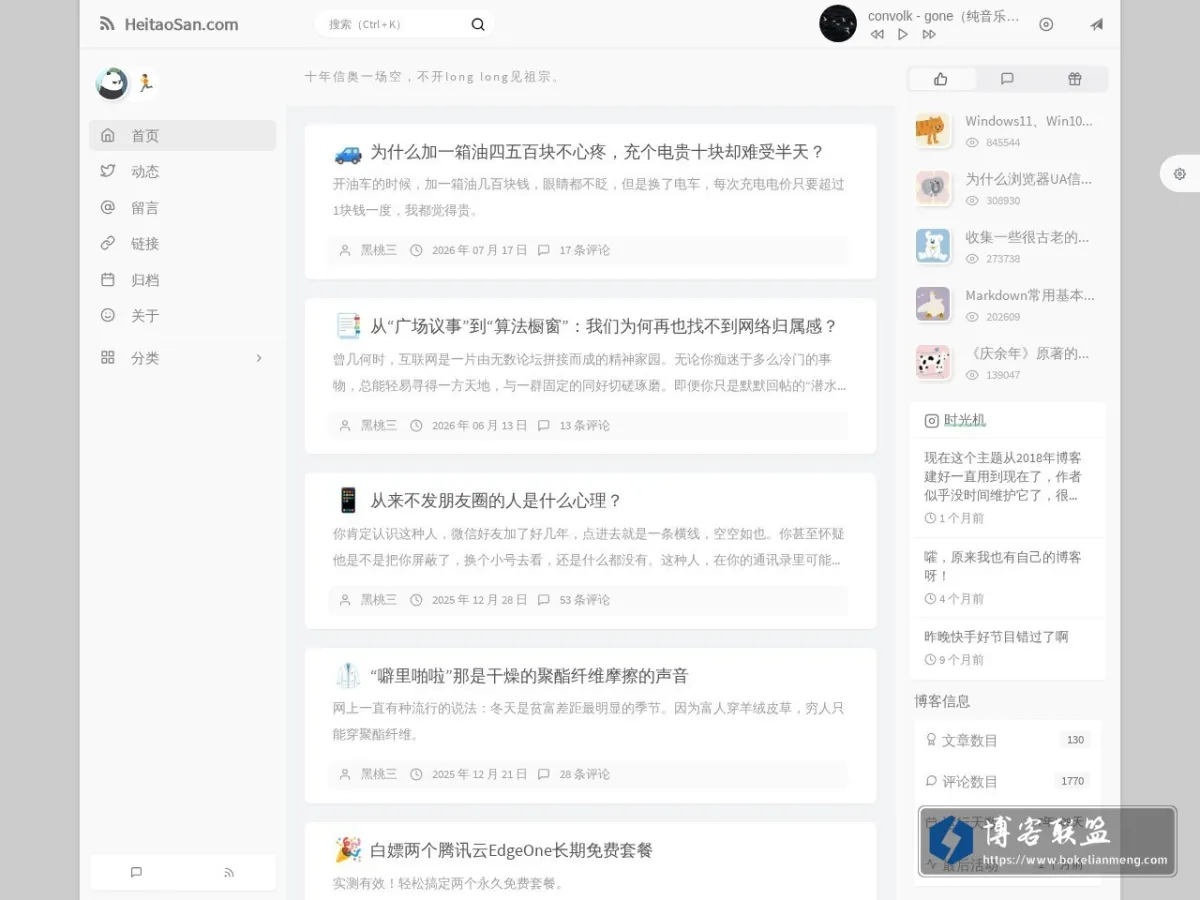Image resolution: width=1200 pixels, height=900 pixels.
Task: Click the comment icon at sidebar bottom
Action: 137,872
